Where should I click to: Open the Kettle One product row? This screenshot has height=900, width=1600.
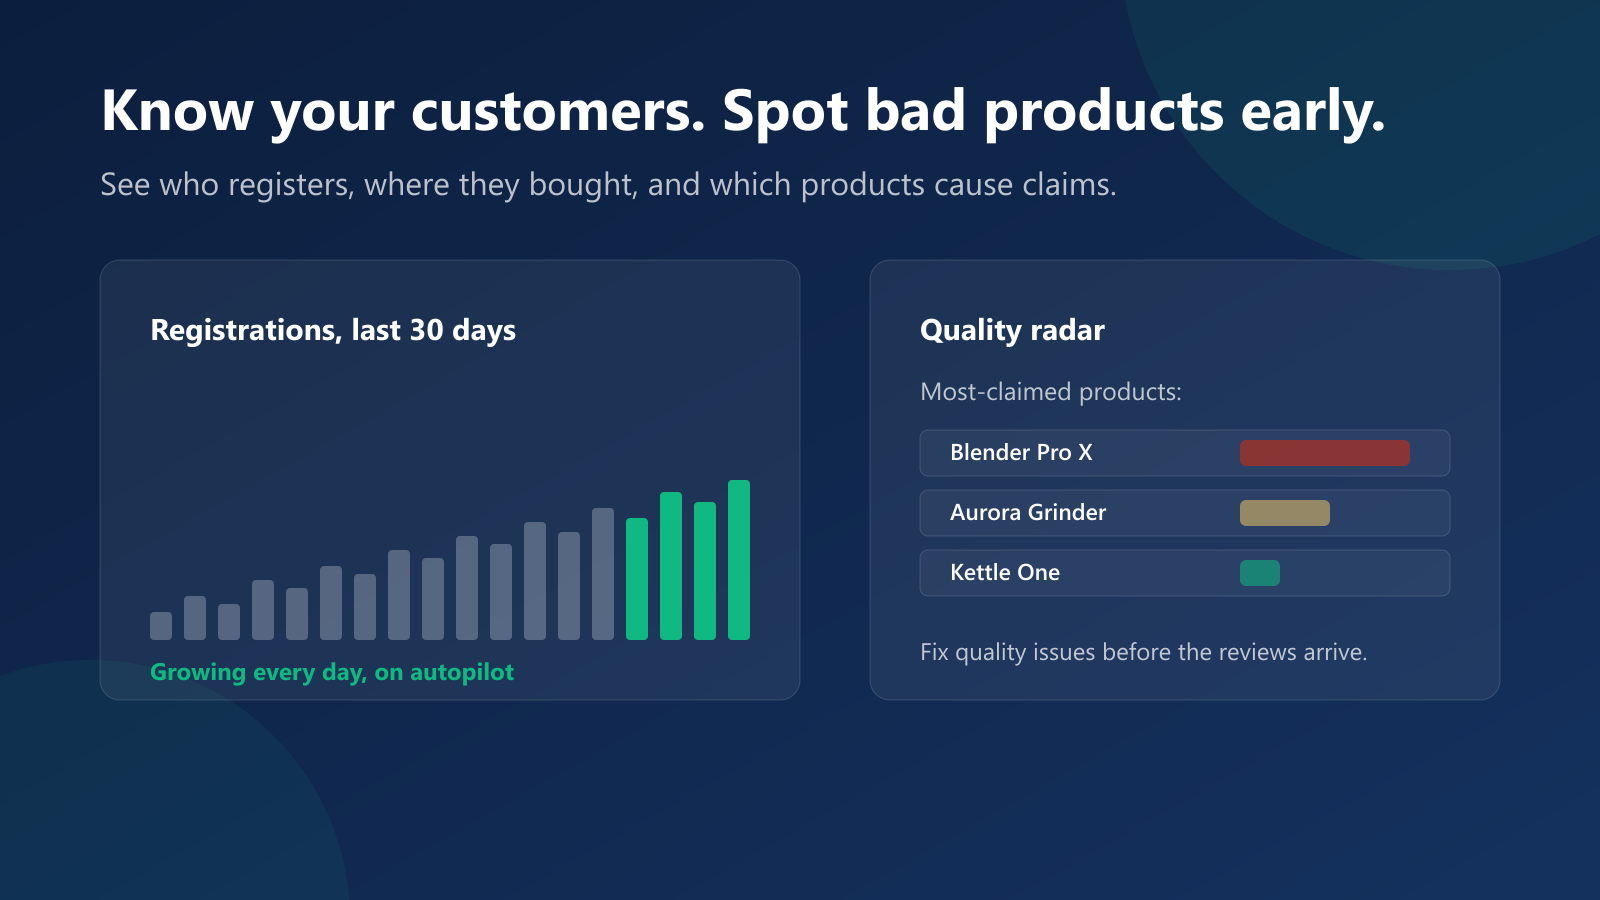pyautogui.click(x=1185, y=573)
